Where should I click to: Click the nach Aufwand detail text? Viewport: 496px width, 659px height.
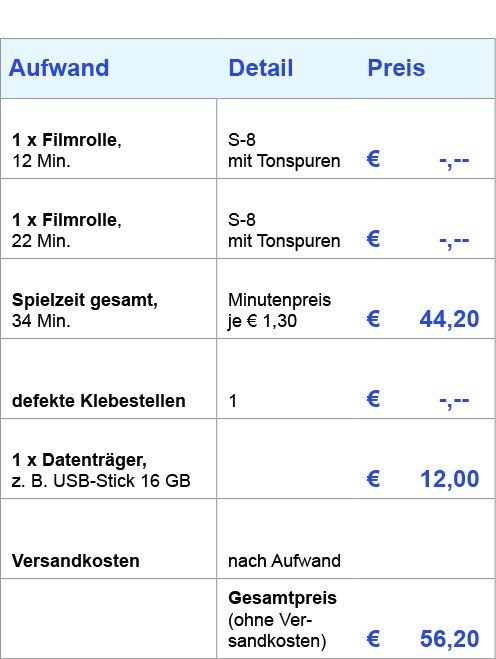[284, 561]
